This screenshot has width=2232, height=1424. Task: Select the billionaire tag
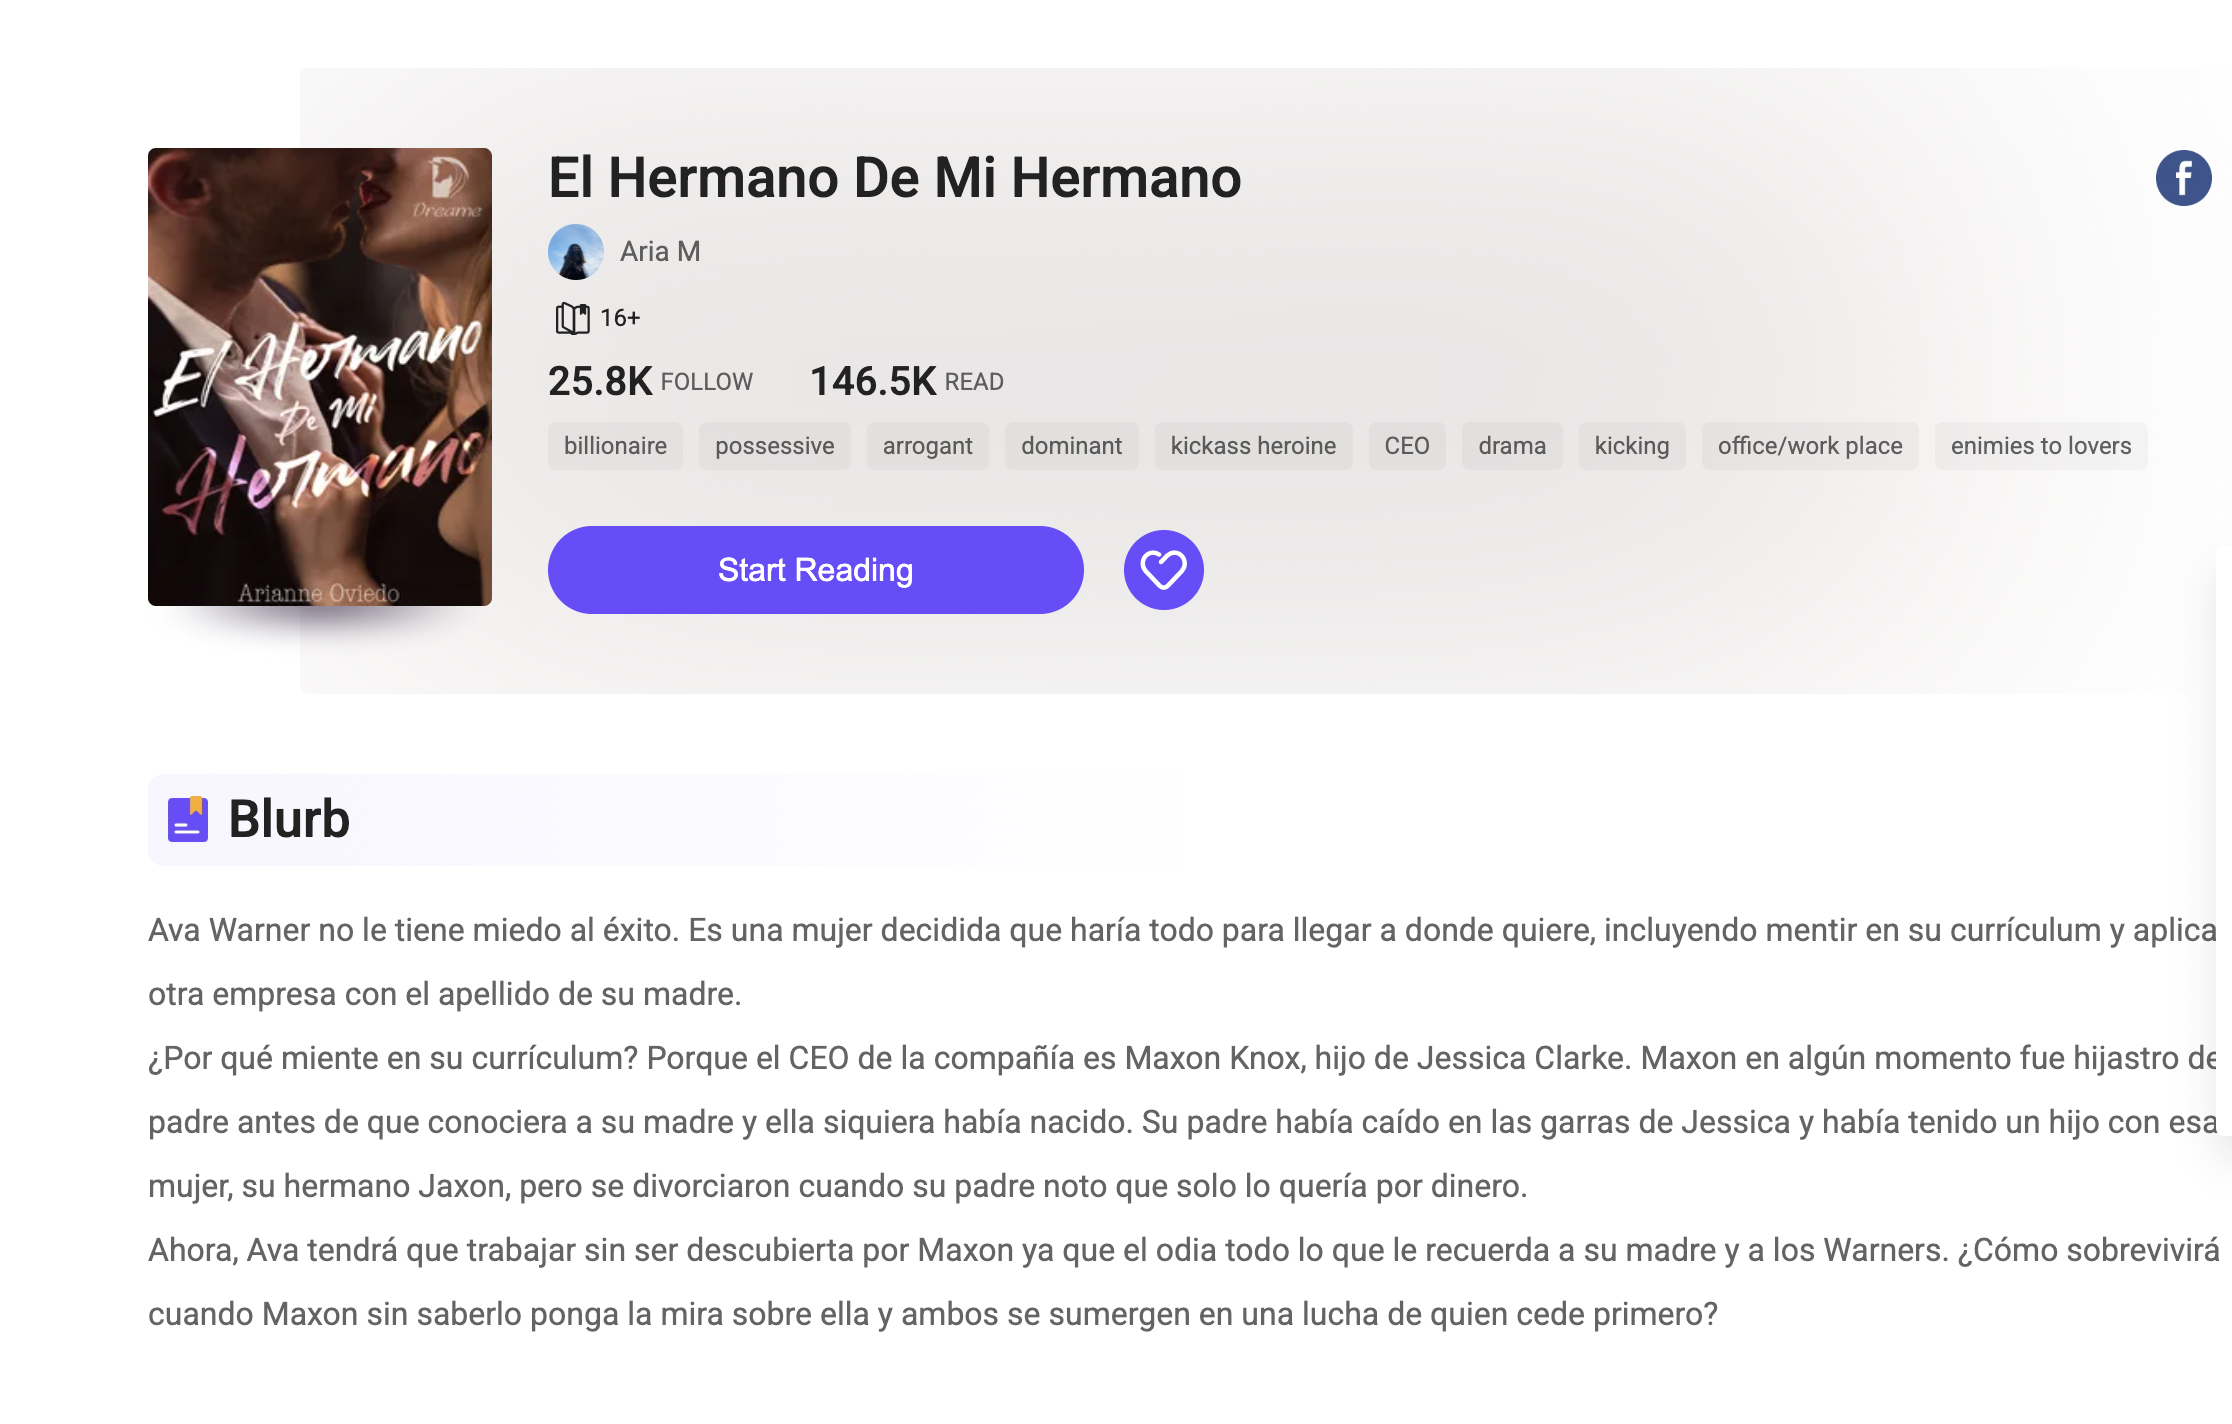pos(615,446)
